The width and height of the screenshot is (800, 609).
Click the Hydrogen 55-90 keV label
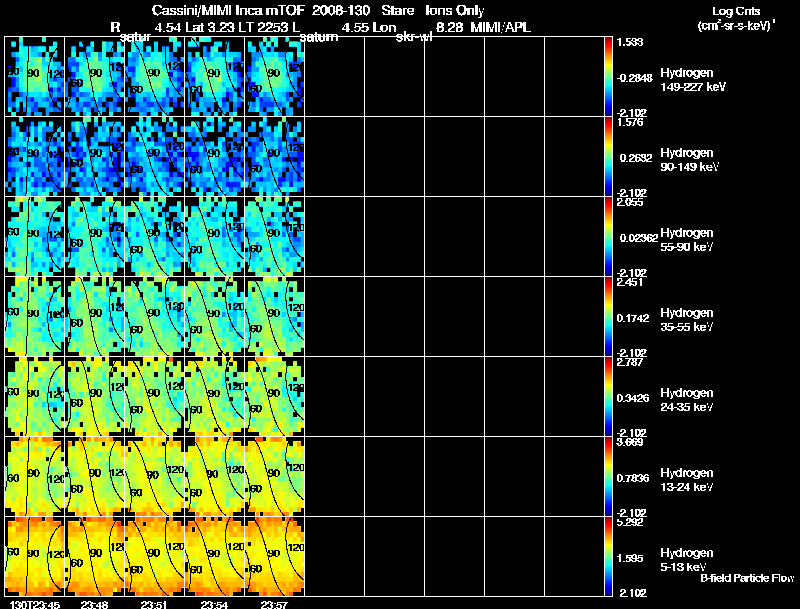pos(687,240)
